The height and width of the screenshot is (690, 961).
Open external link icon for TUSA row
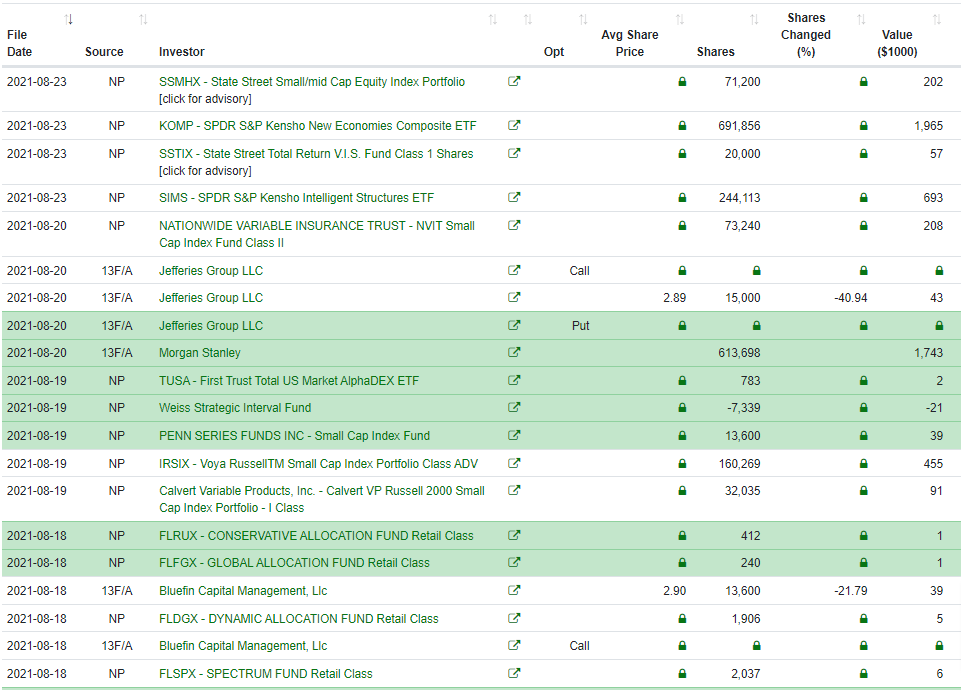click(514, 380)
